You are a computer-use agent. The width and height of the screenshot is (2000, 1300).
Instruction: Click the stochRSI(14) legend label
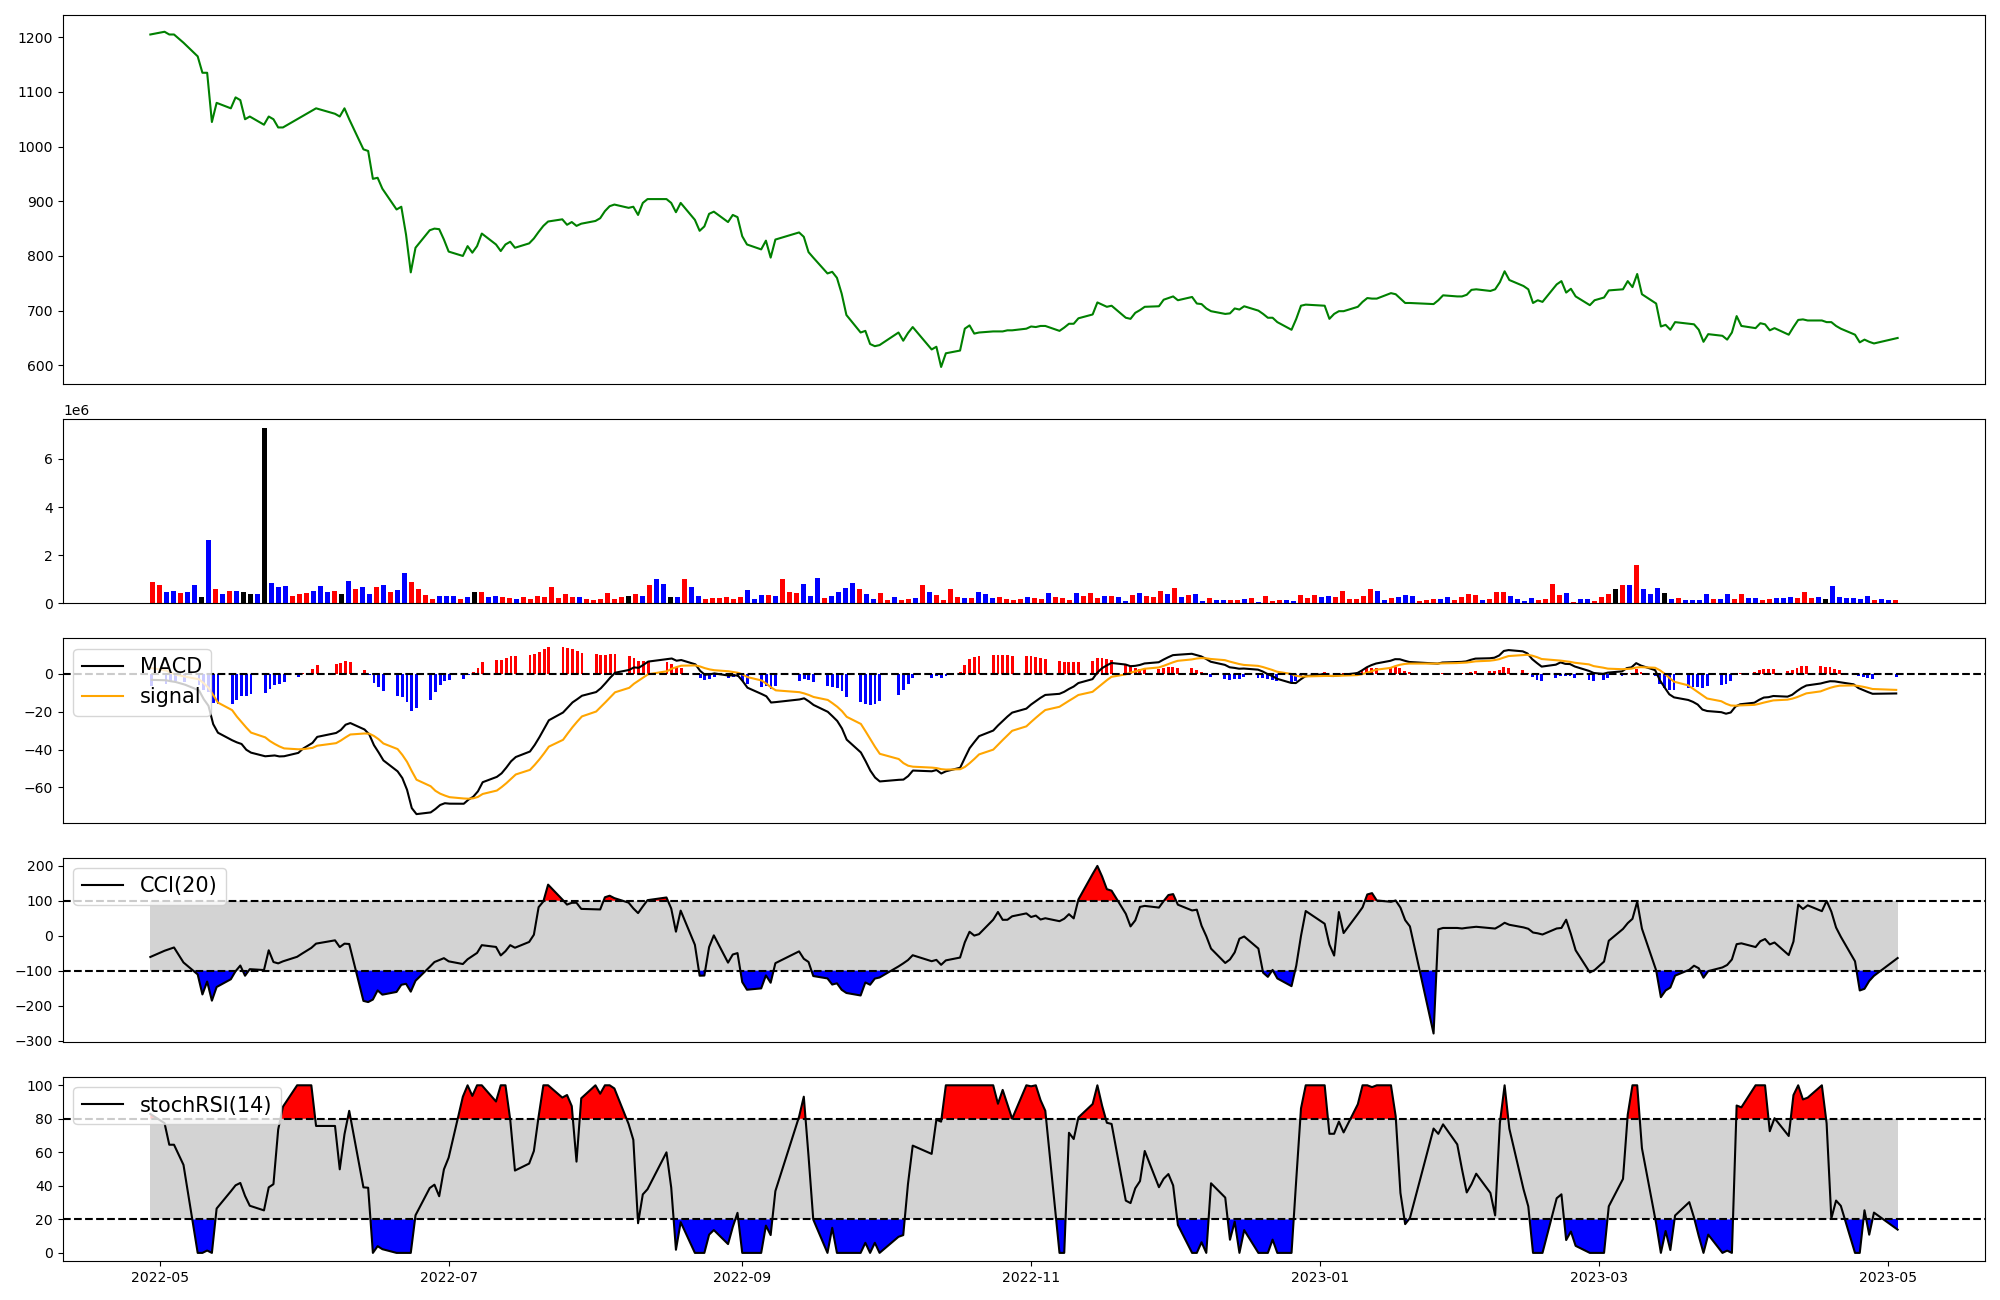click(204, 1105)
